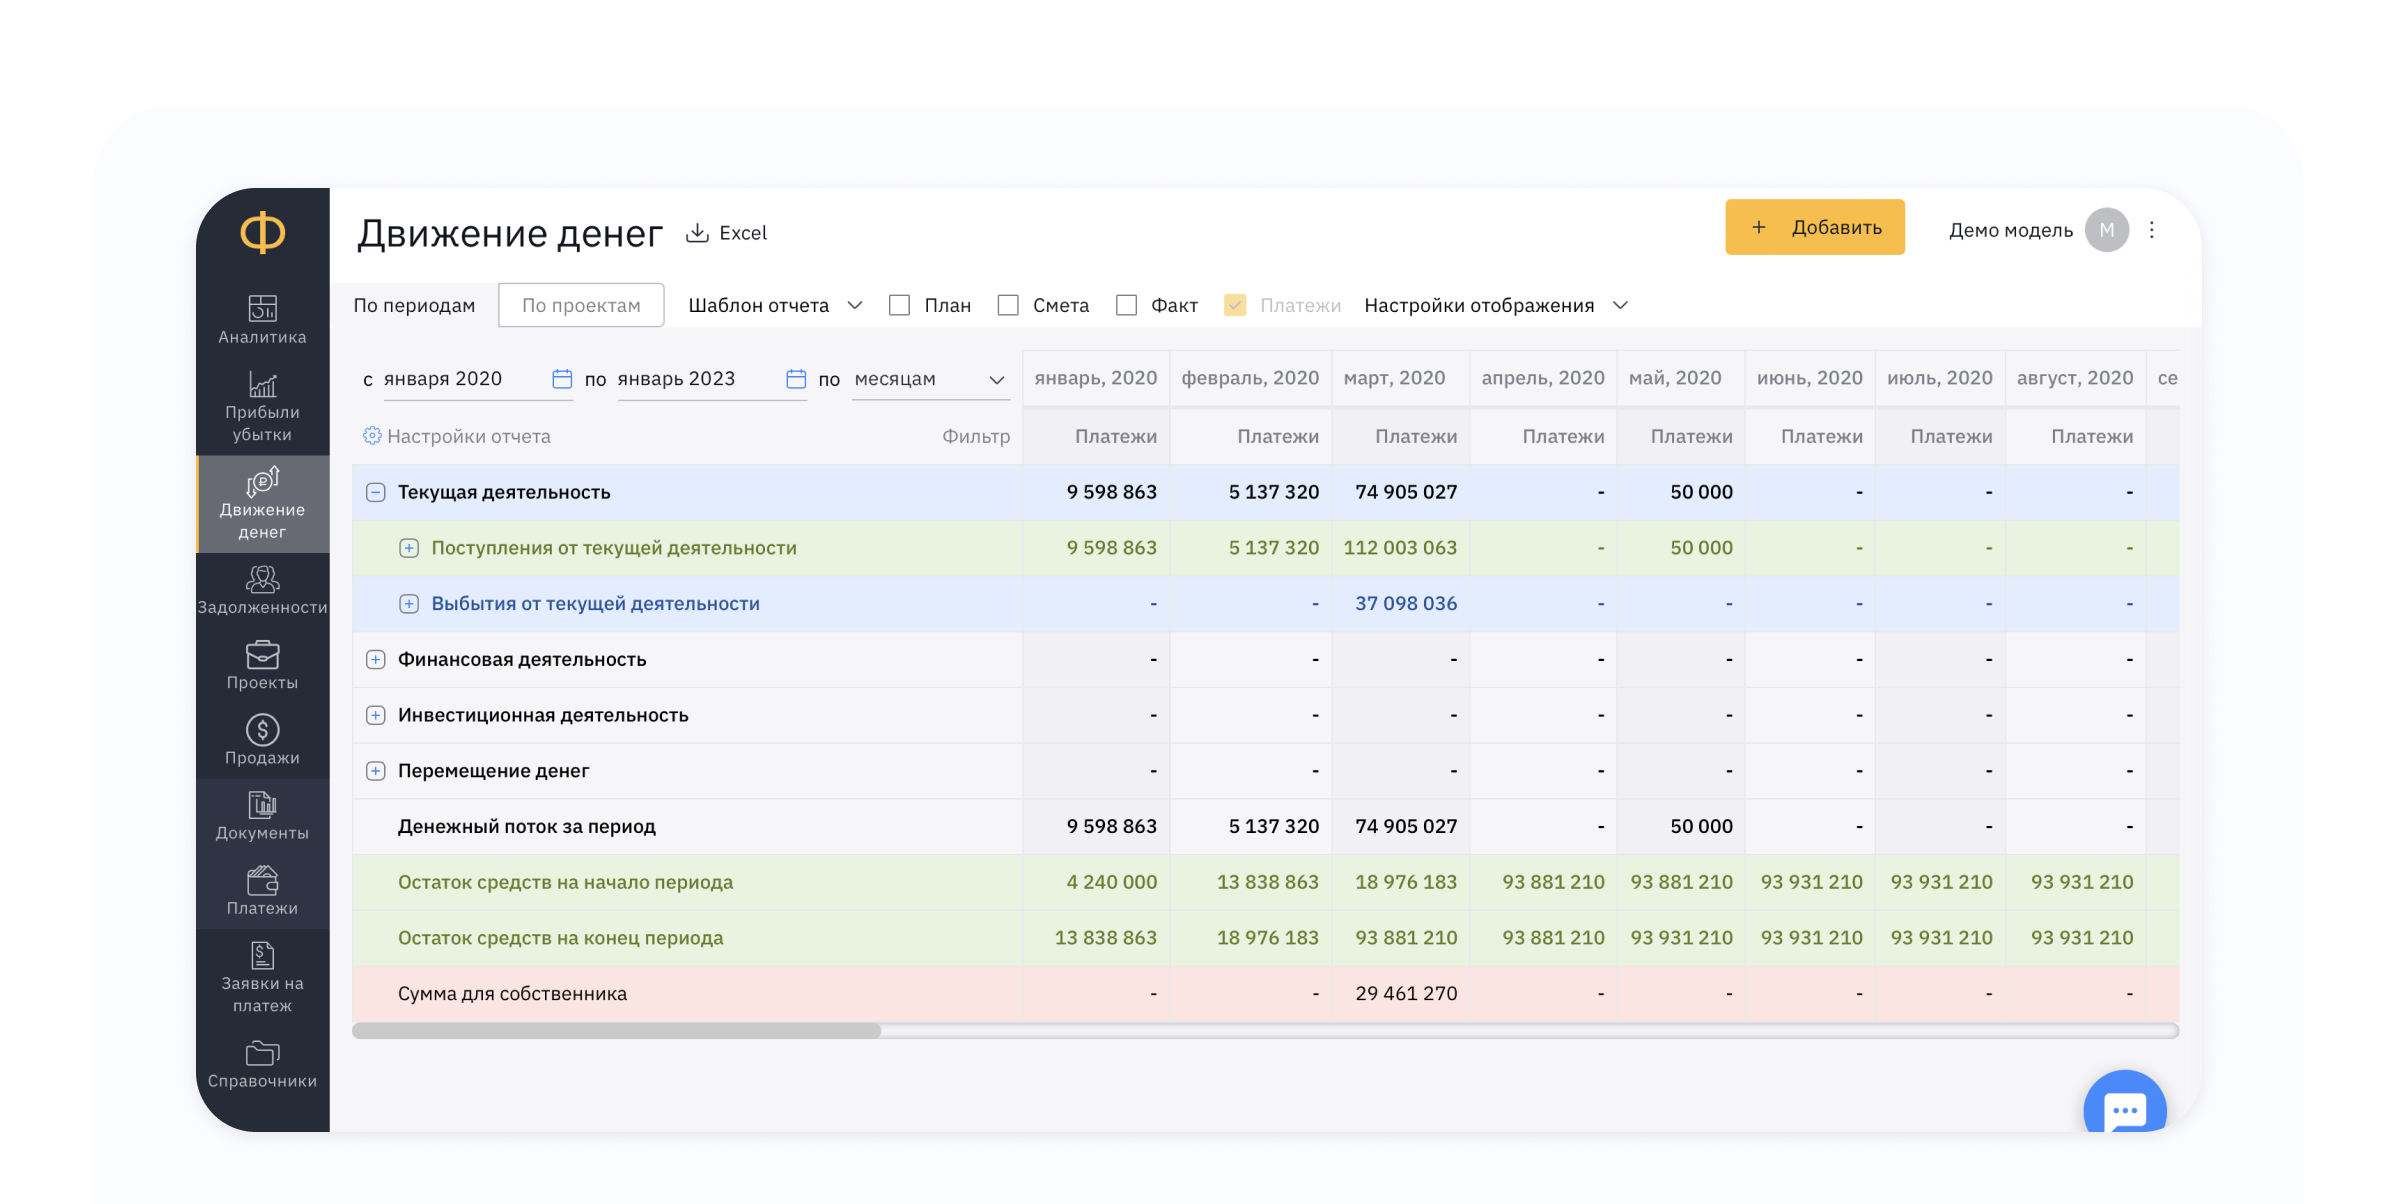Expand Выбытия от текущей деятельности
2400x1204 pixels.
[x=409, y=604]
